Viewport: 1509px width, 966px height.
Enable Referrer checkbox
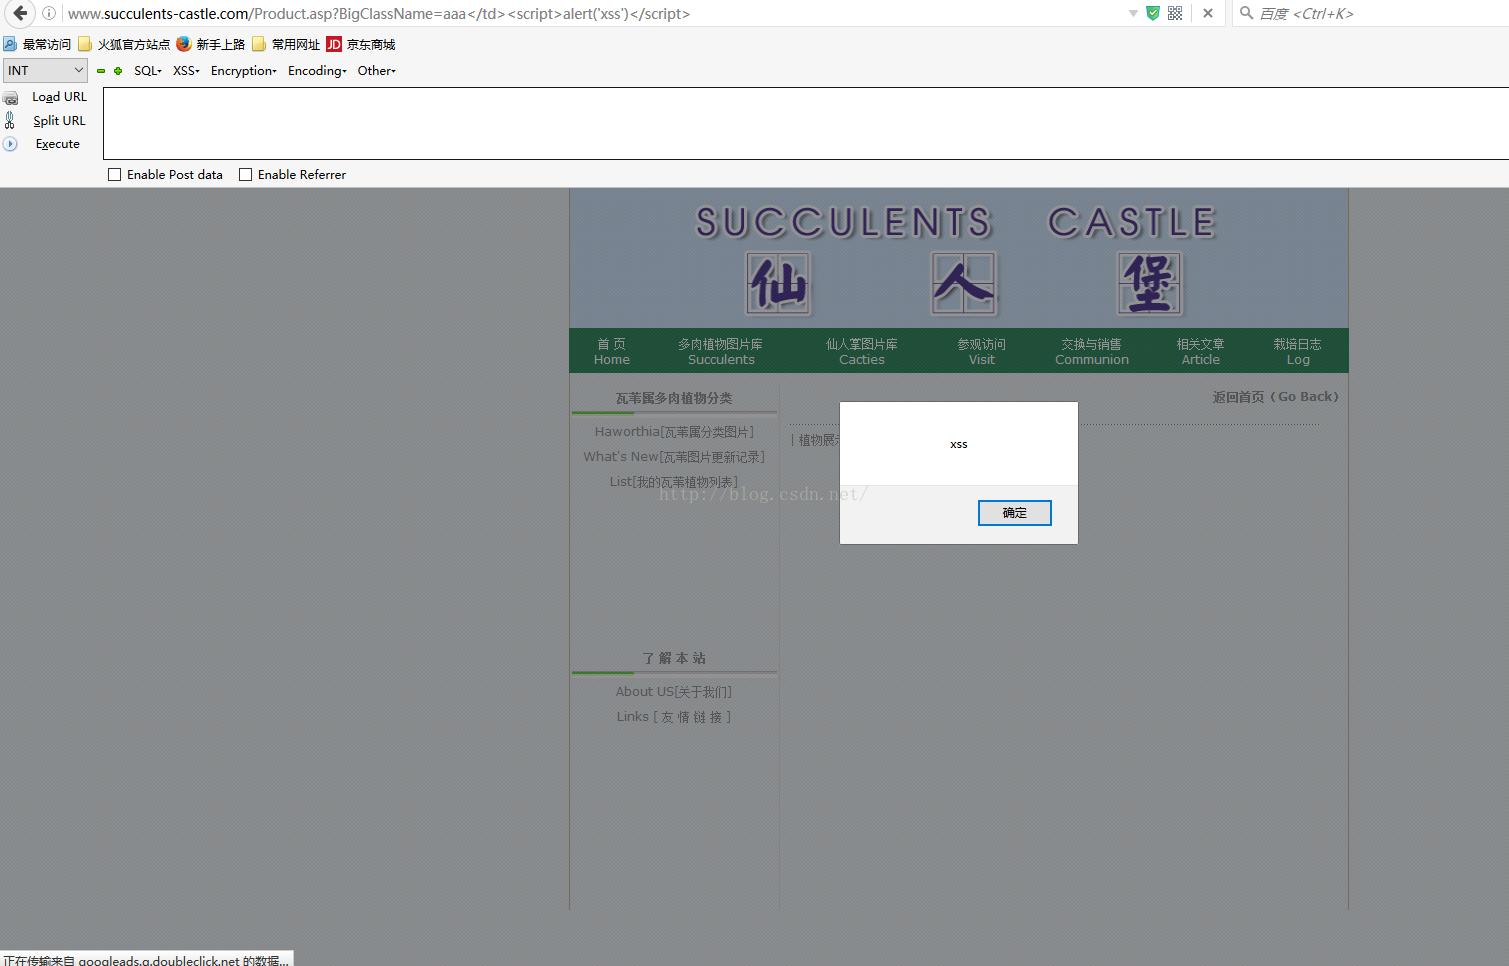point(245,174)
